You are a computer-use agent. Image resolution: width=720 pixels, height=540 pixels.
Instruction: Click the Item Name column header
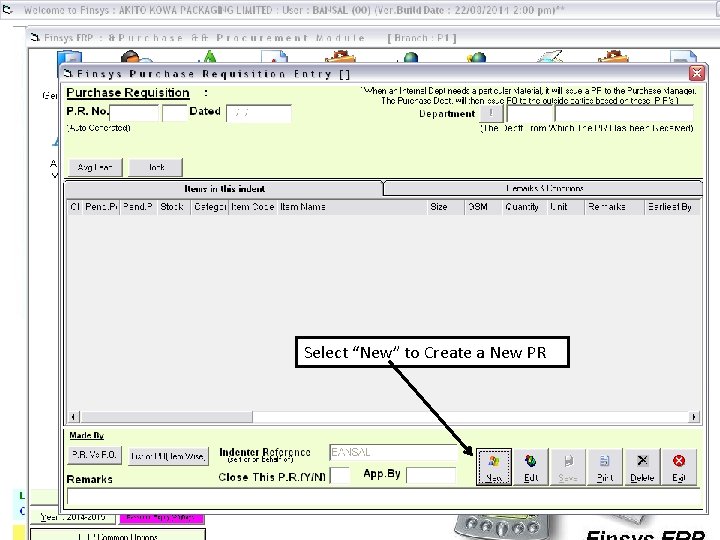click(352, 207)
